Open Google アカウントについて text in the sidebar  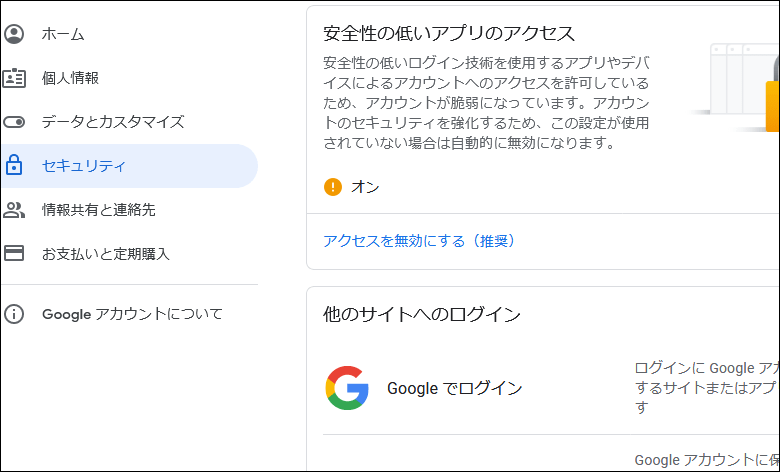132,314
